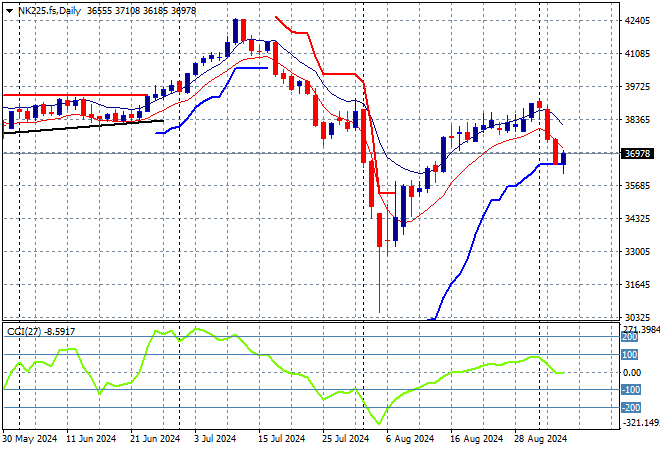
Task: Click the CCI 200 level label
Action: coord(630,337)
